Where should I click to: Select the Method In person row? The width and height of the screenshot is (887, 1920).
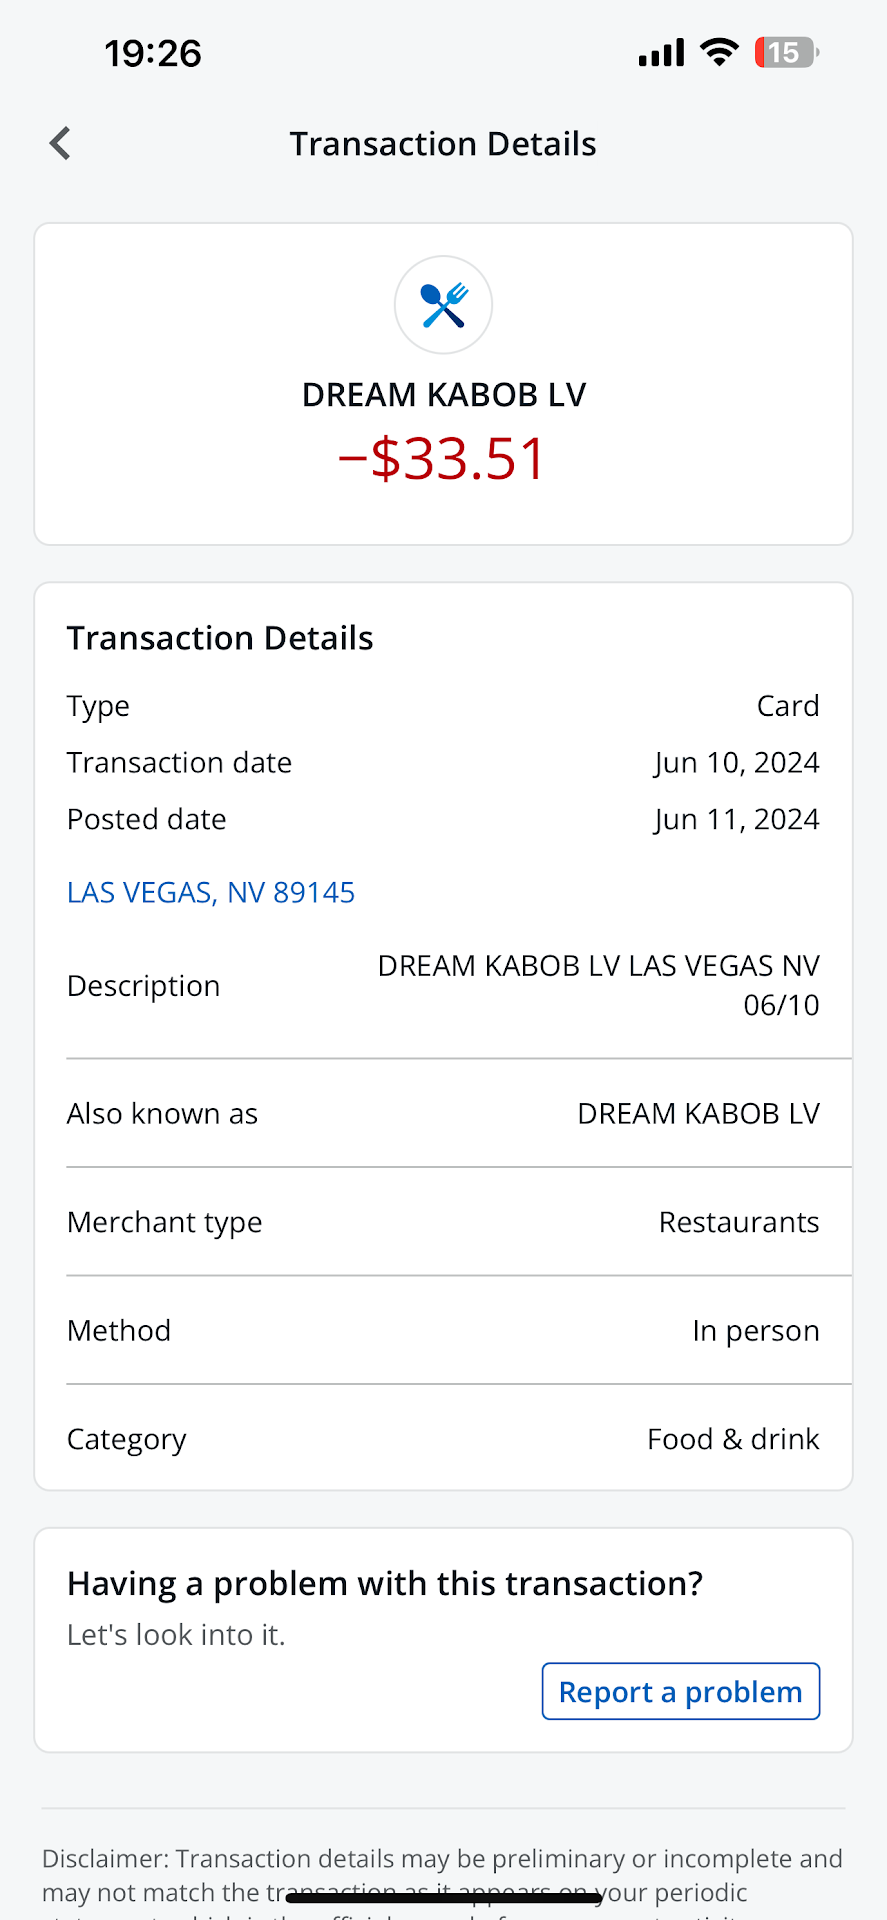pos(443,1331)
